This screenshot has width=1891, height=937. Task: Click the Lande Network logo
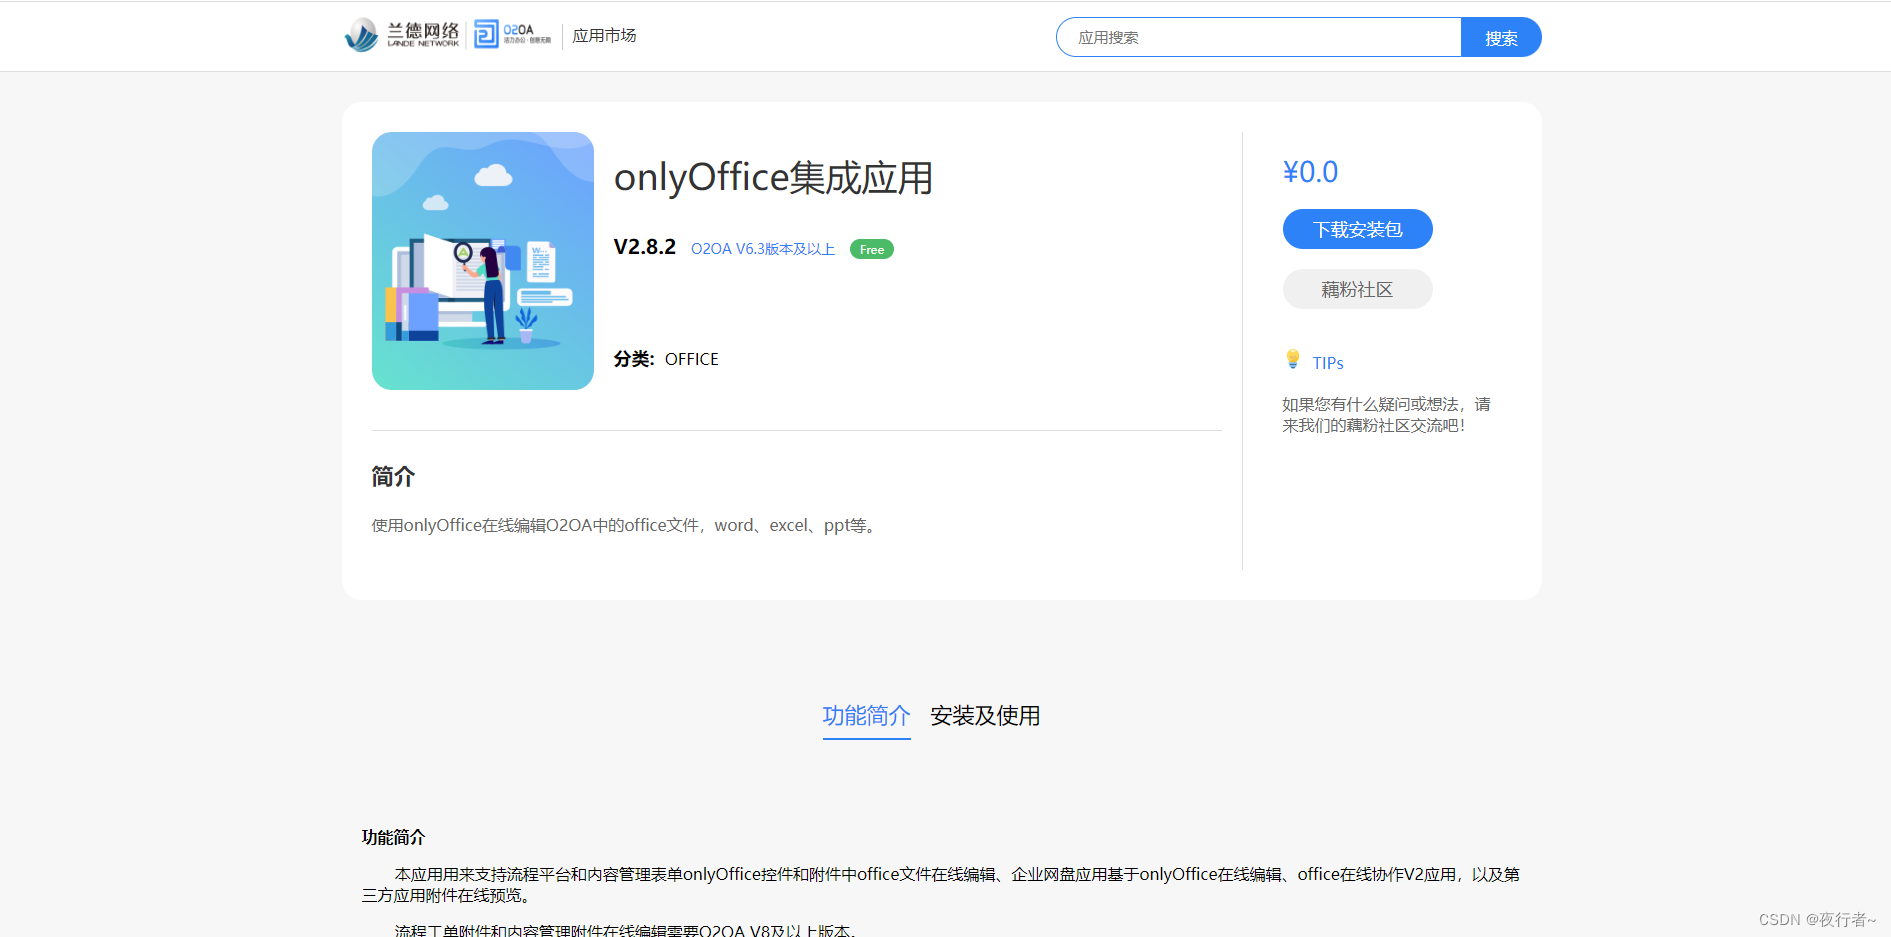[x=404, y=34]
